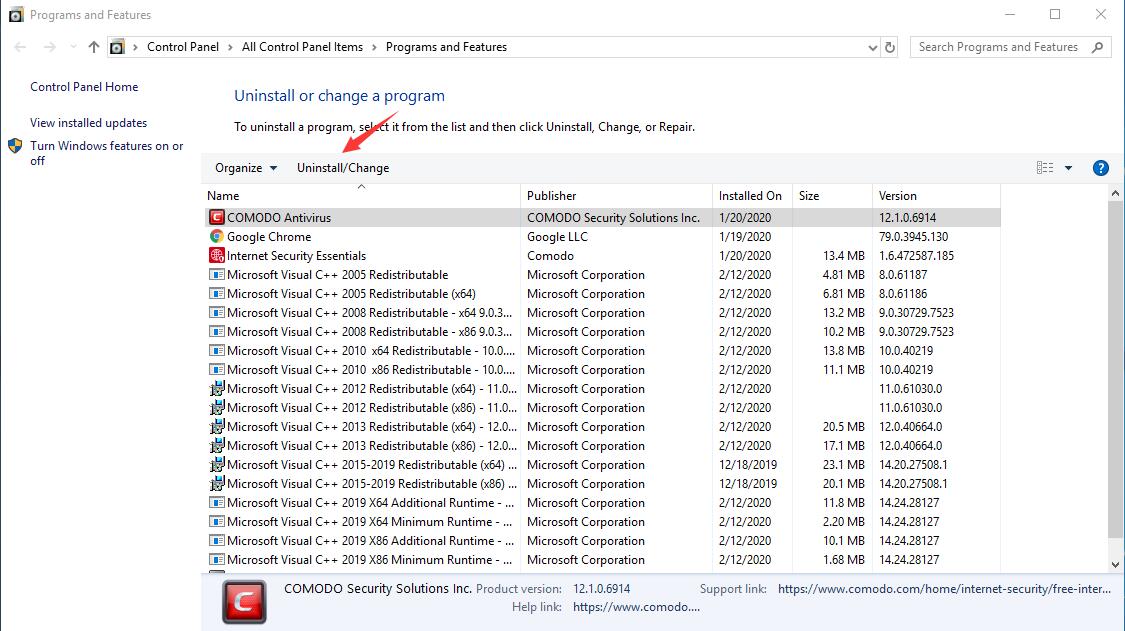Click icon of Visual C++ 2010 x64 Redistributable
This screenshot has width=1125, height=631.
217,350
